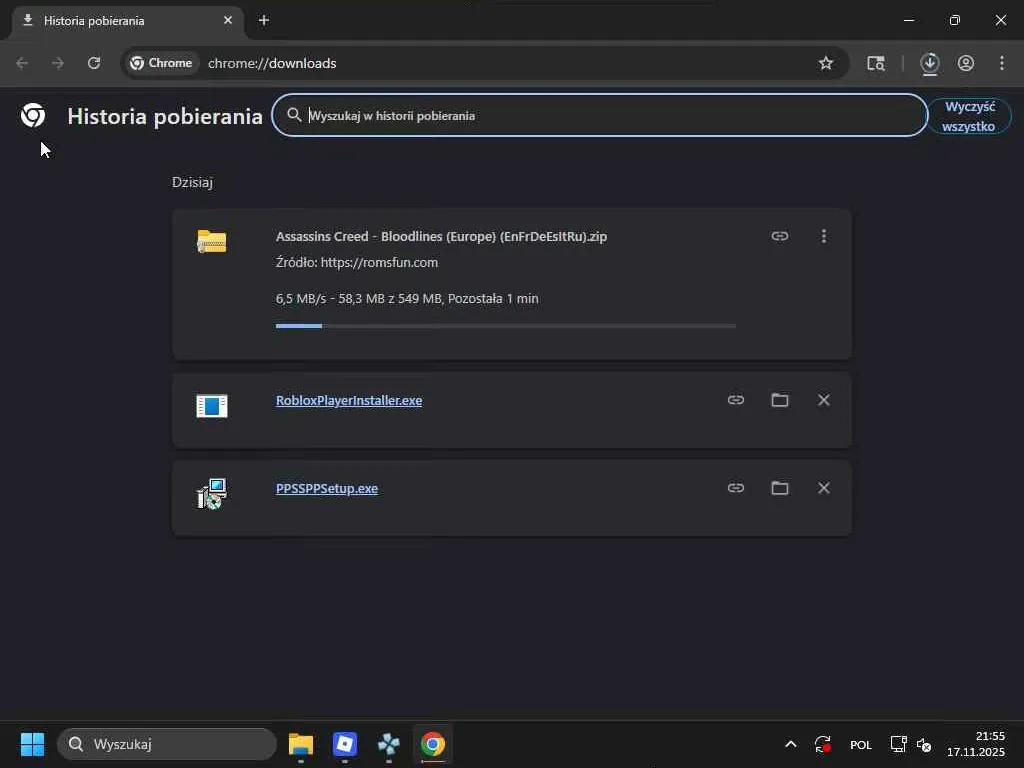This screenshot has height=768, width=1024.
Task: Click the RobloxPlayerInstaller.exe file icon
Action: (212, 406)
